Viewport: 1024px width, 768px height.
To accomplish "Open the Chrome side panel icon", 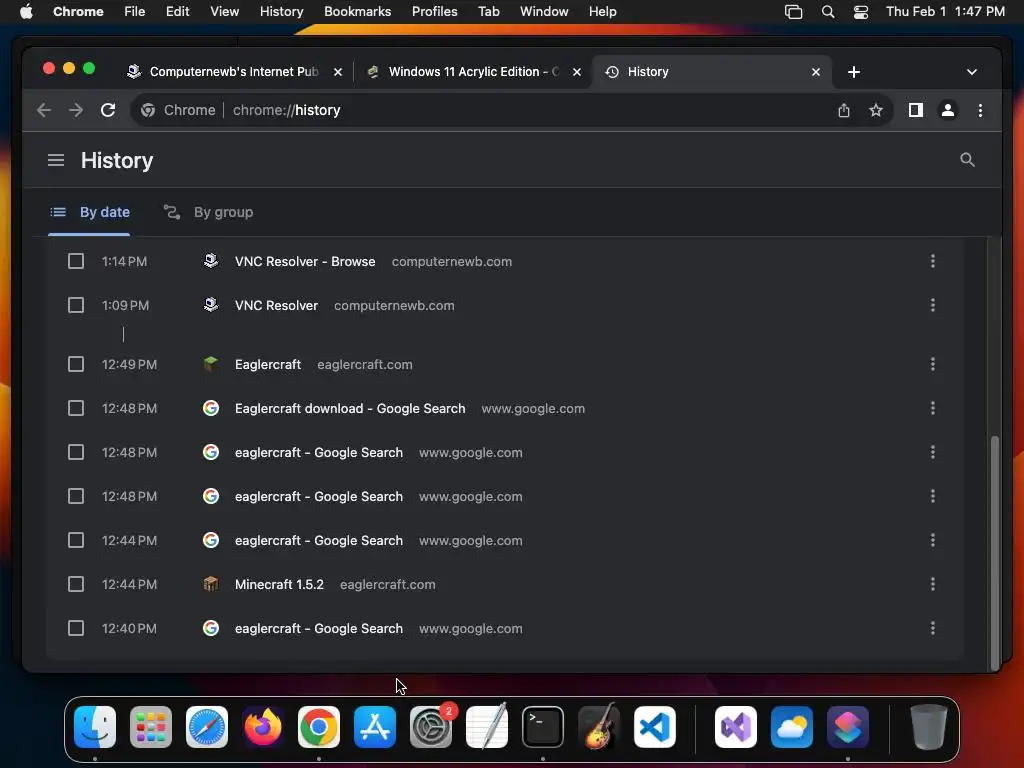I will point(916,110).
